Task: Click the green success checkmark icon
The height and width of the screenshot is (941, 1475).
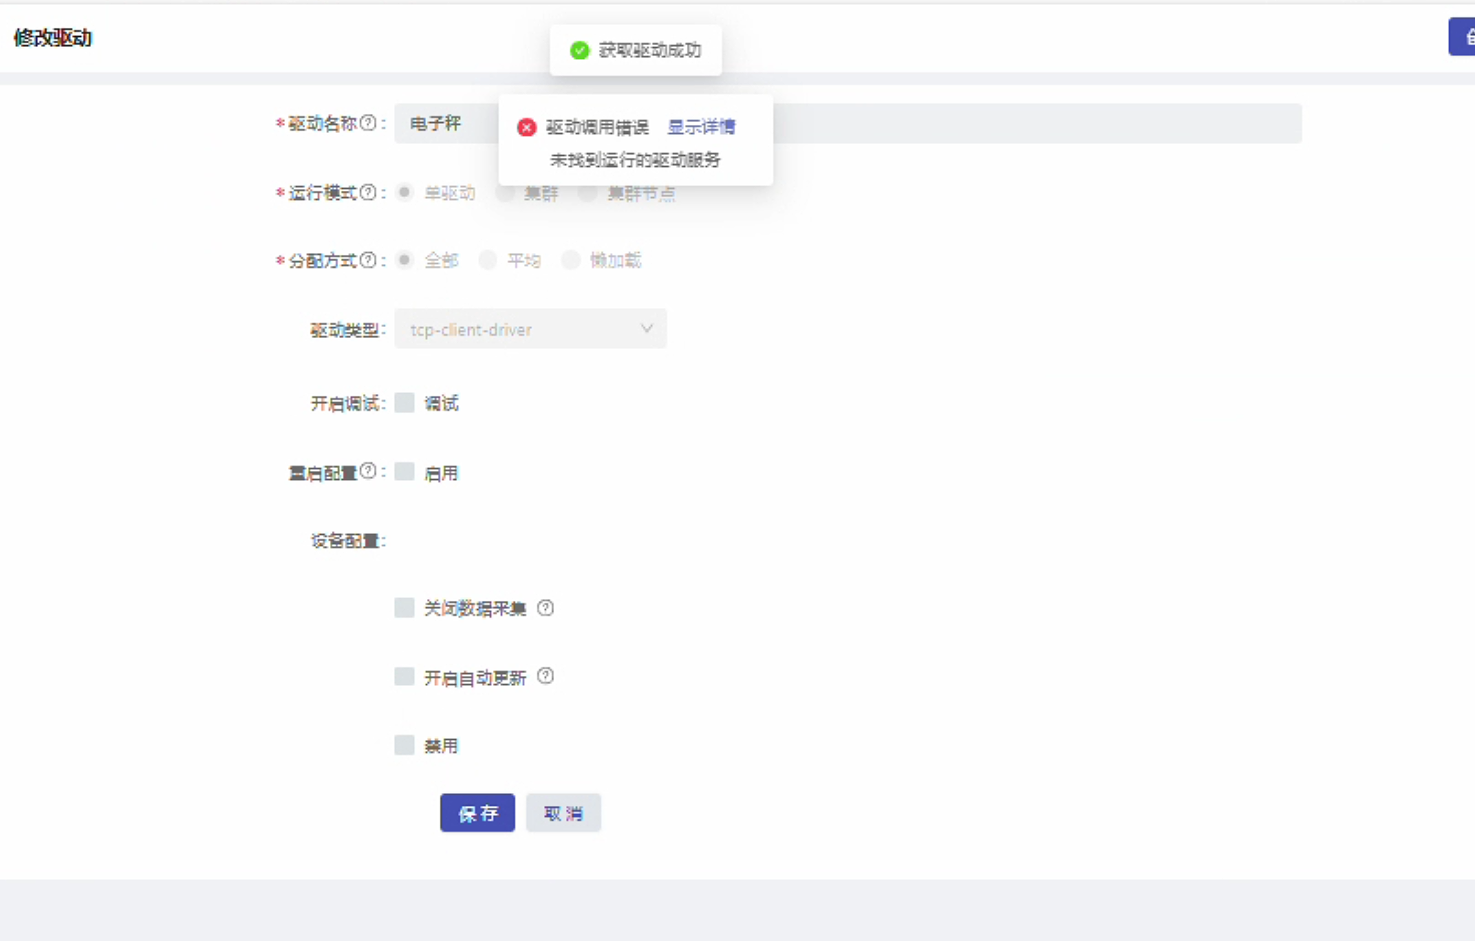Action: pyautogui.click(x=579, y=50)
